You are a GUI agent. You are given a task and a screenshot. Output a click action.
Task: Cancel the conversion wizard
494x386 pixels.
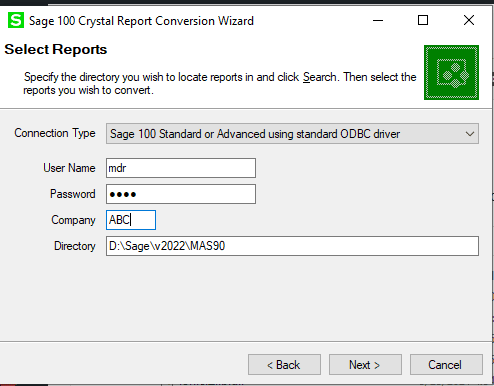(446, 365)
